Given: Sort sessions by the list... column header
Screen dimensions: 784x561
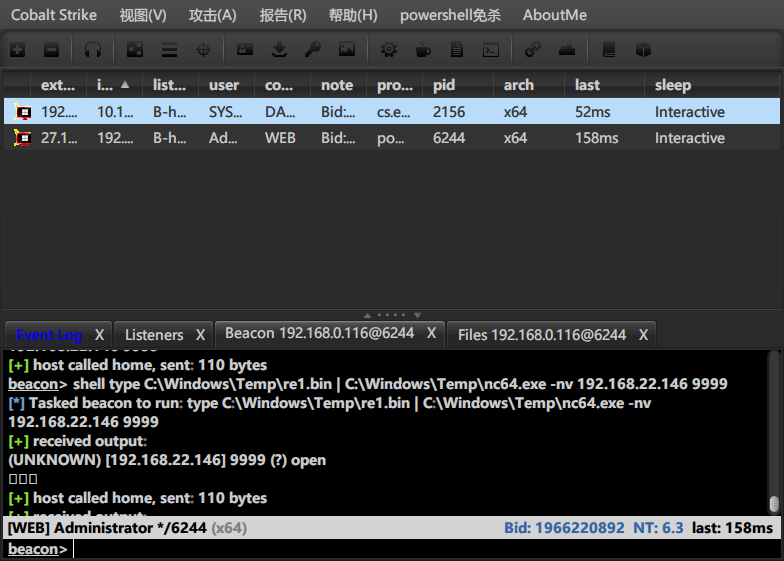Looking at the screenshot, I should click(x=170, y=85).
